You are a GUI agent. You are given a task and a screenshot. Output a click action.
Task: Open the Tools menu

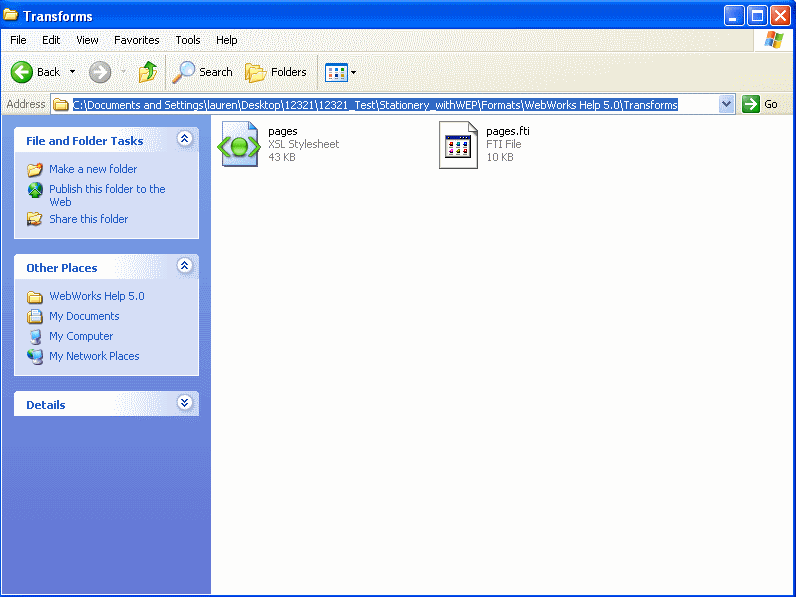pos(188,40)
